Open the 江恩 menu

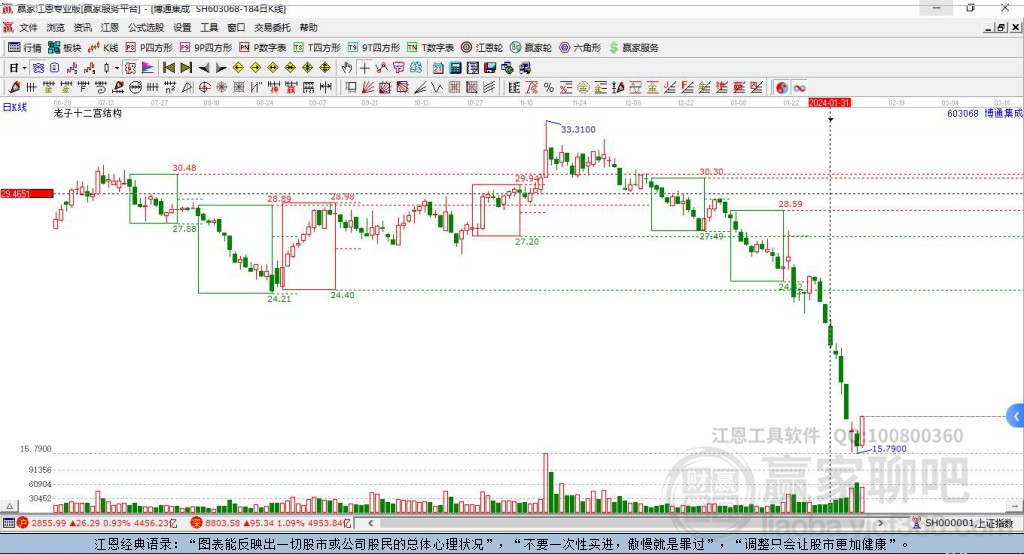110,27
